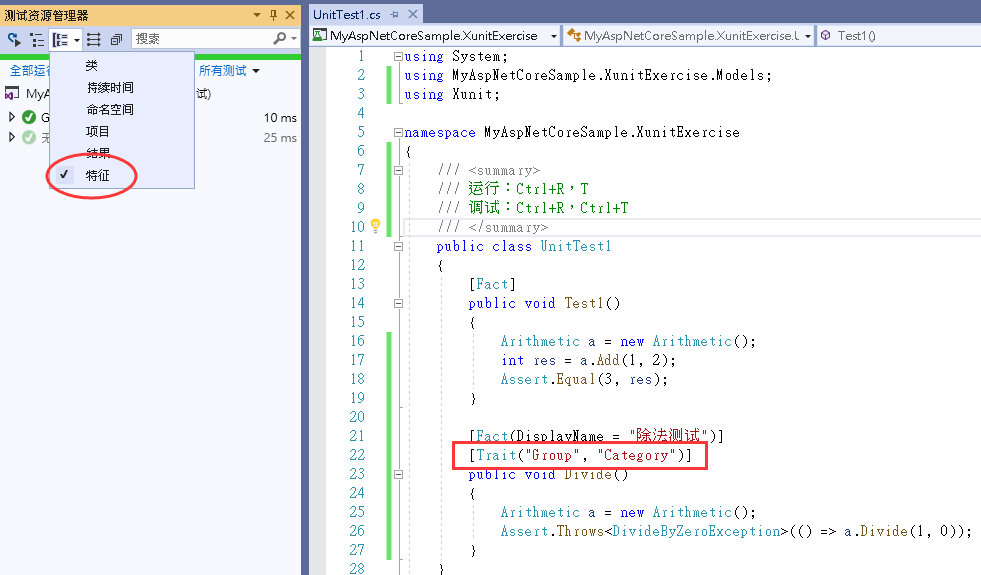The image size is (981, 575).
Task: Close the UnitTest1.cs tab
Action: click(412, 14)
